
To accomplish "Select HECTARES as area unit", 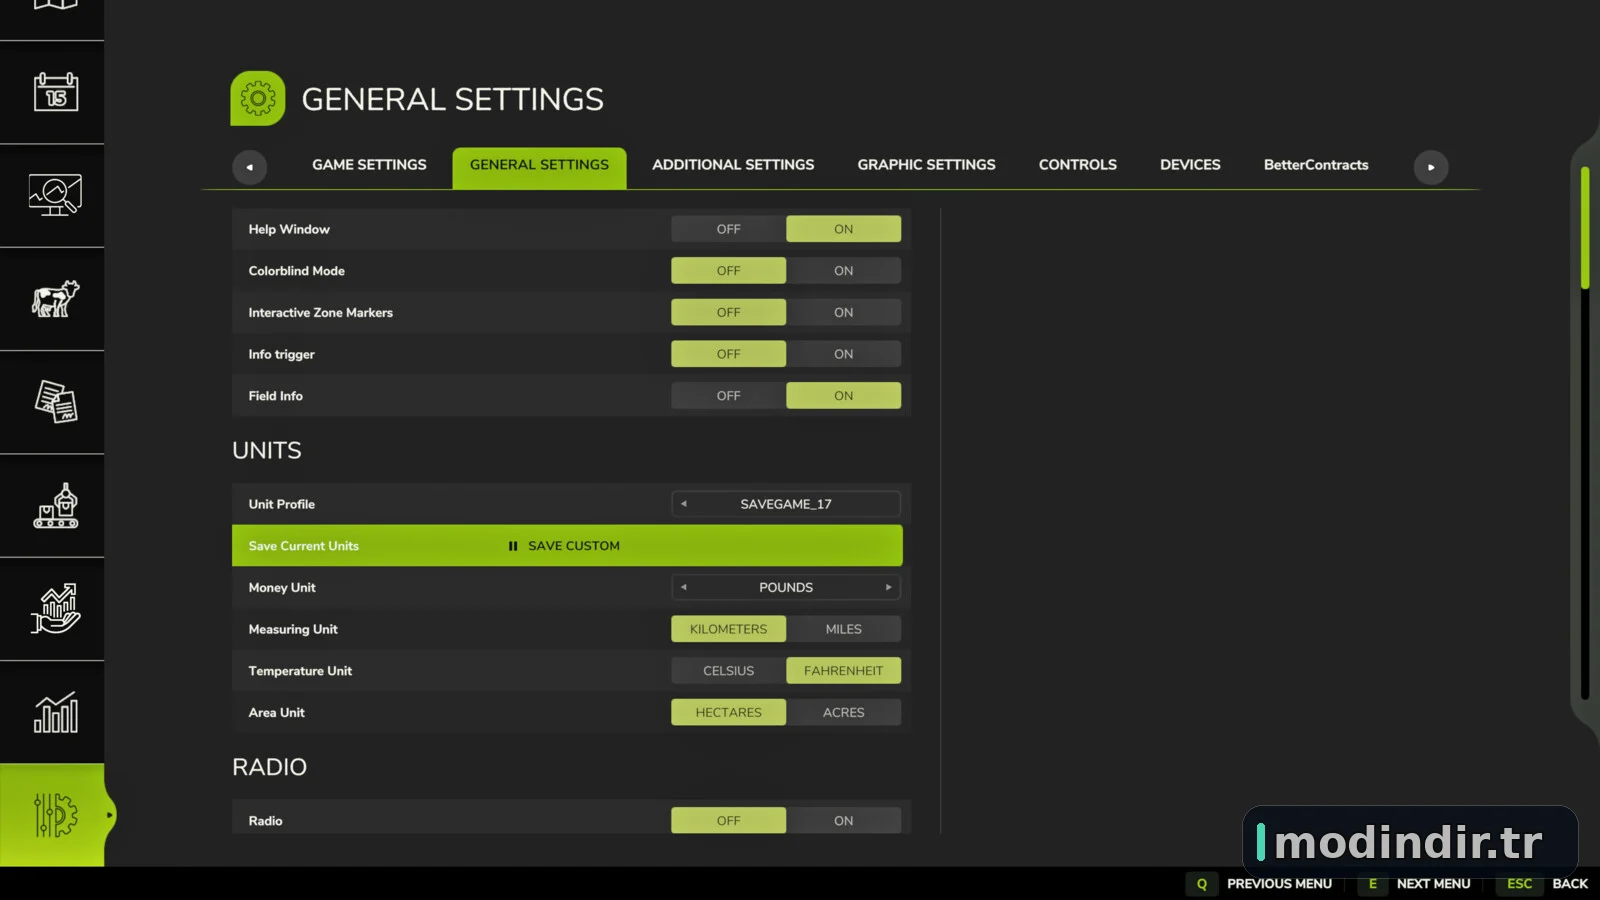I will tap(728, 713).
